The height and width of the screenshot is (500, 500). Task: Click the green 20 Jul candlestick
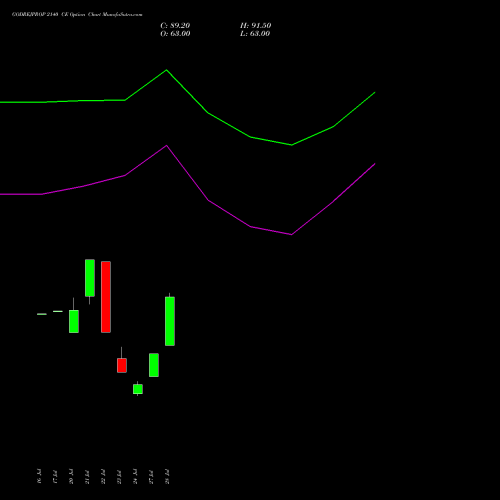coord(74,321)
